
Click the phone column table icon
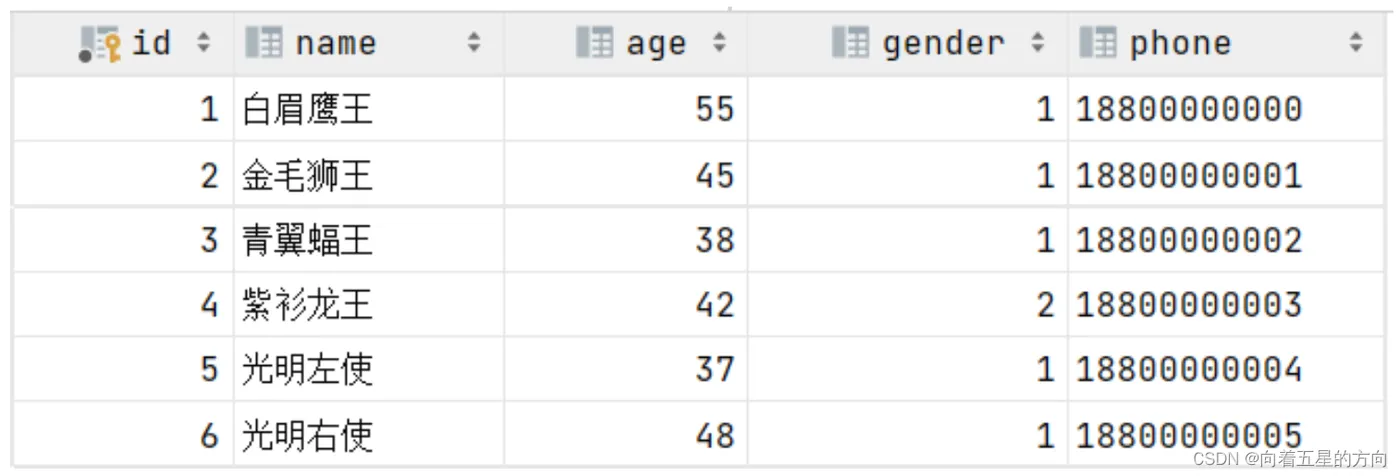coord(1097,43)
